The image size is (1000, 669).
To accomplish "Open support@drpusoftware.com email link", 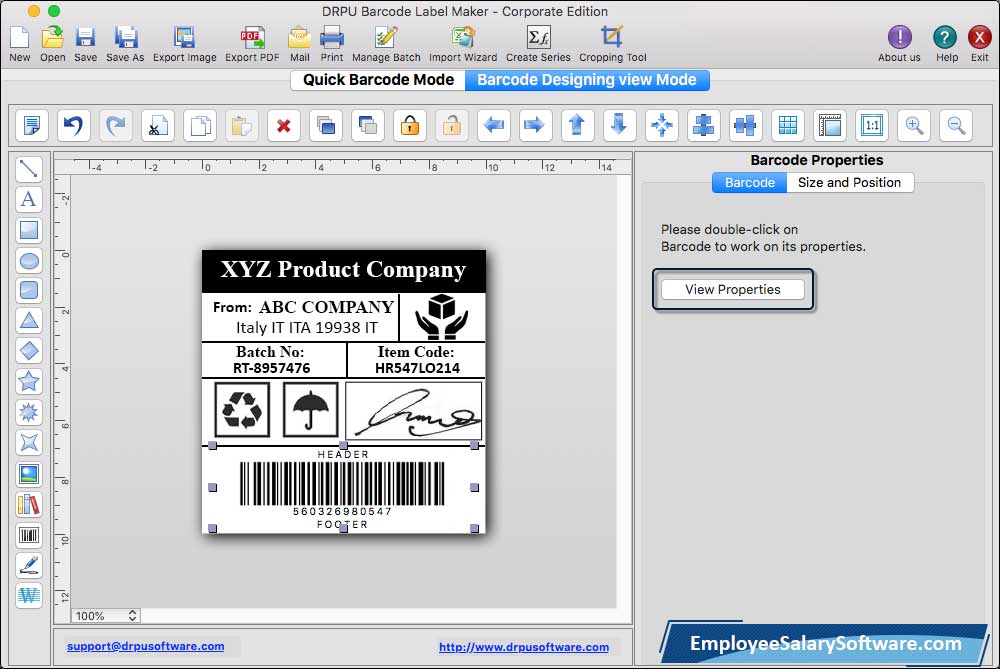I will pyautogui.click(x=145, y=646).
